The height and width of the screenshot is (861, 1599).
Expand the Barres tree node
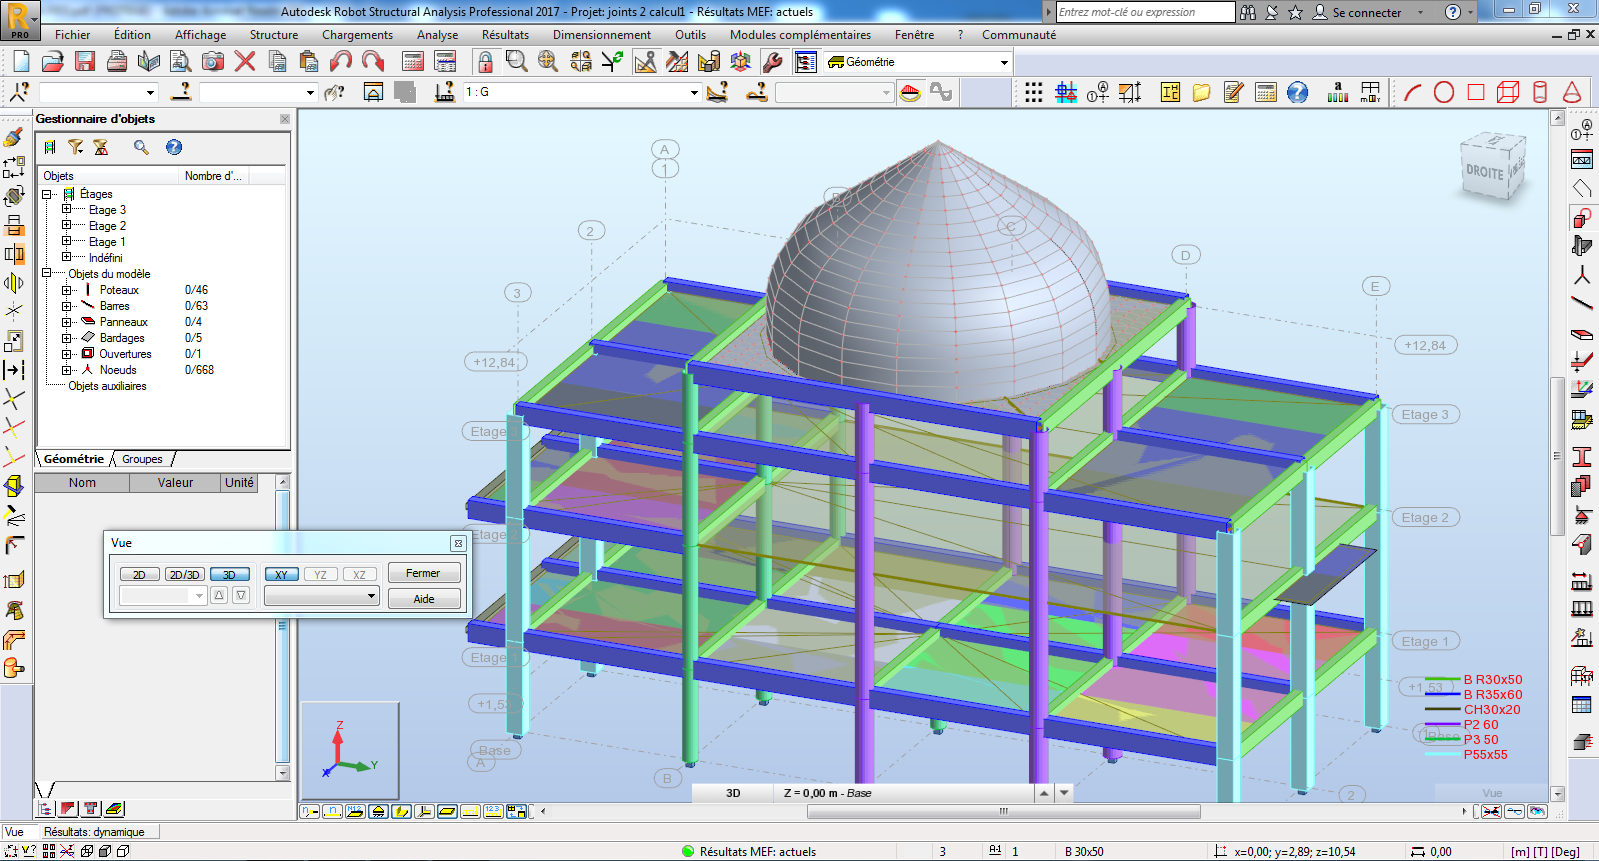point(67,306)
